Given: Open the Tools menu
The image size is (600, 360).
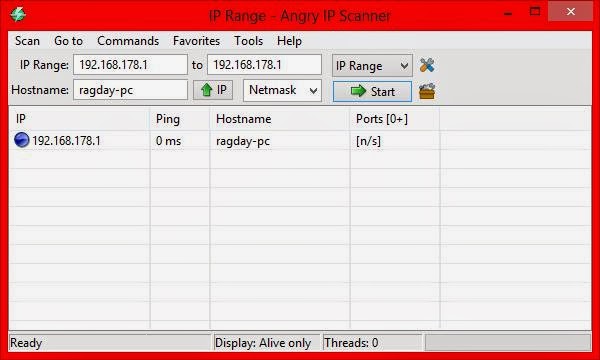Looking at the screenshot, I should (248, 41).
